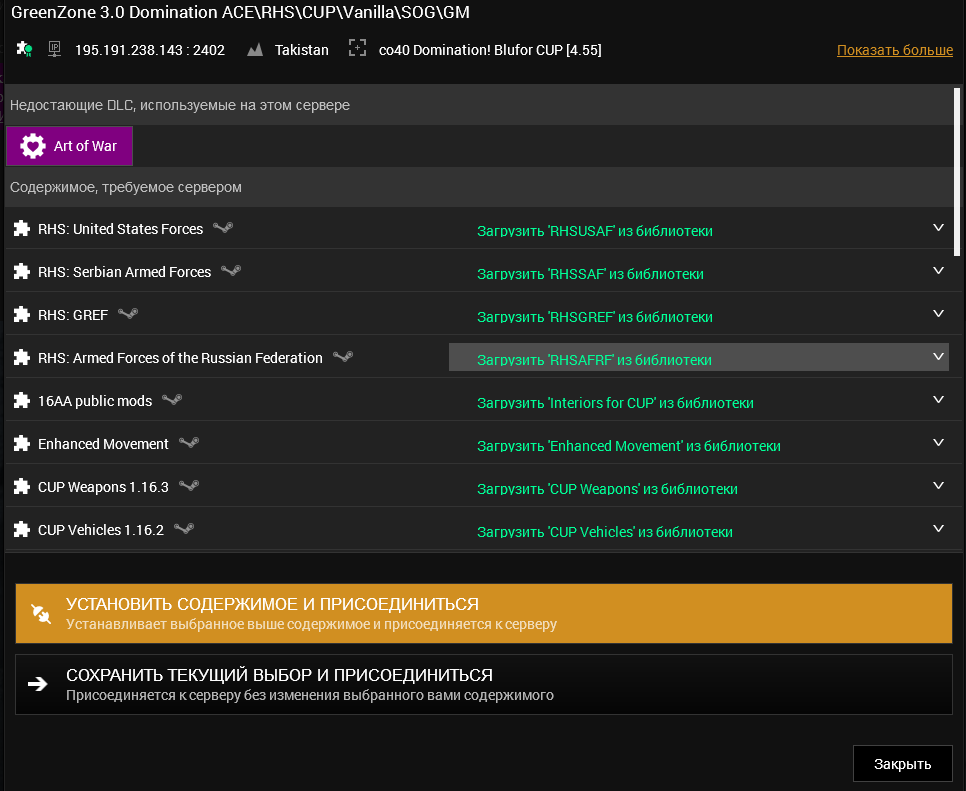The image size is (966, 791).
Task: Open Steam link beside RHS: GREF
Action: 128,314
